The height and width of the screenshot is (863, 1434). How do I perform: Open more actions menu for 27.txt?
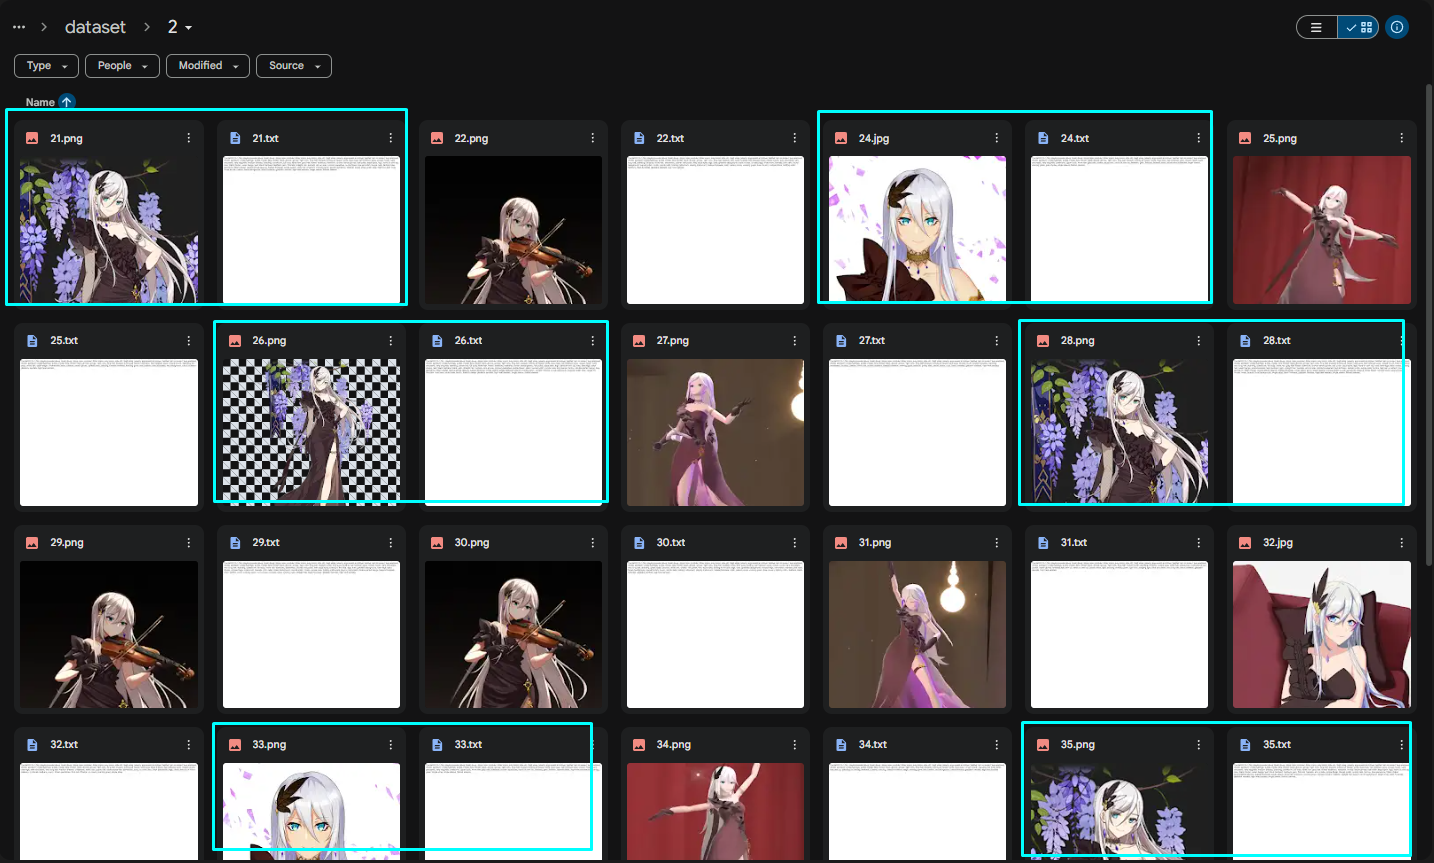click(996, 340)
